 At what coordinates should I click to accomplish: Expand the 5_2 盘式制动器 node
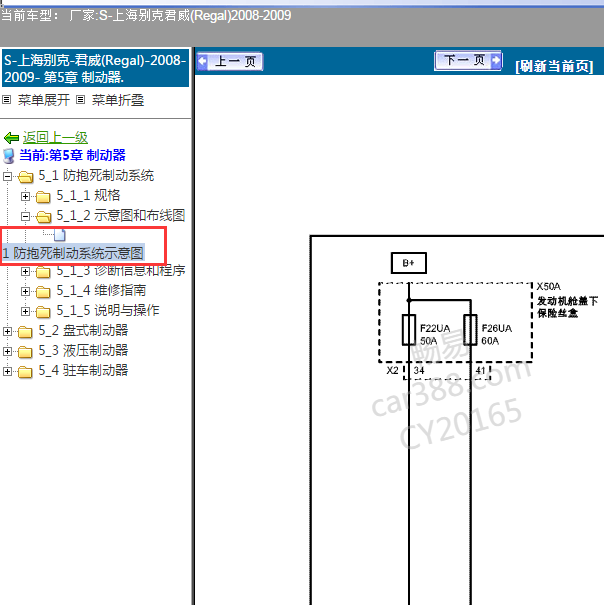(x=7, y=331)
